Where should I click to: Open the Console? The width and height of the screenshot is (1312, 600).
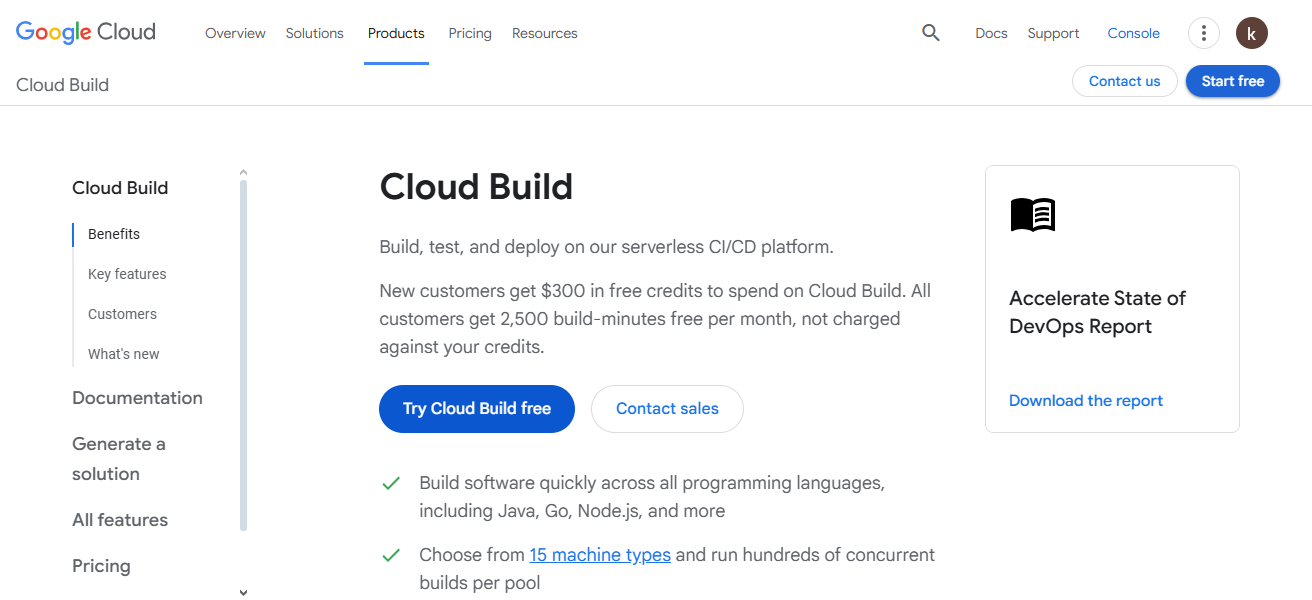point(1133,33)
